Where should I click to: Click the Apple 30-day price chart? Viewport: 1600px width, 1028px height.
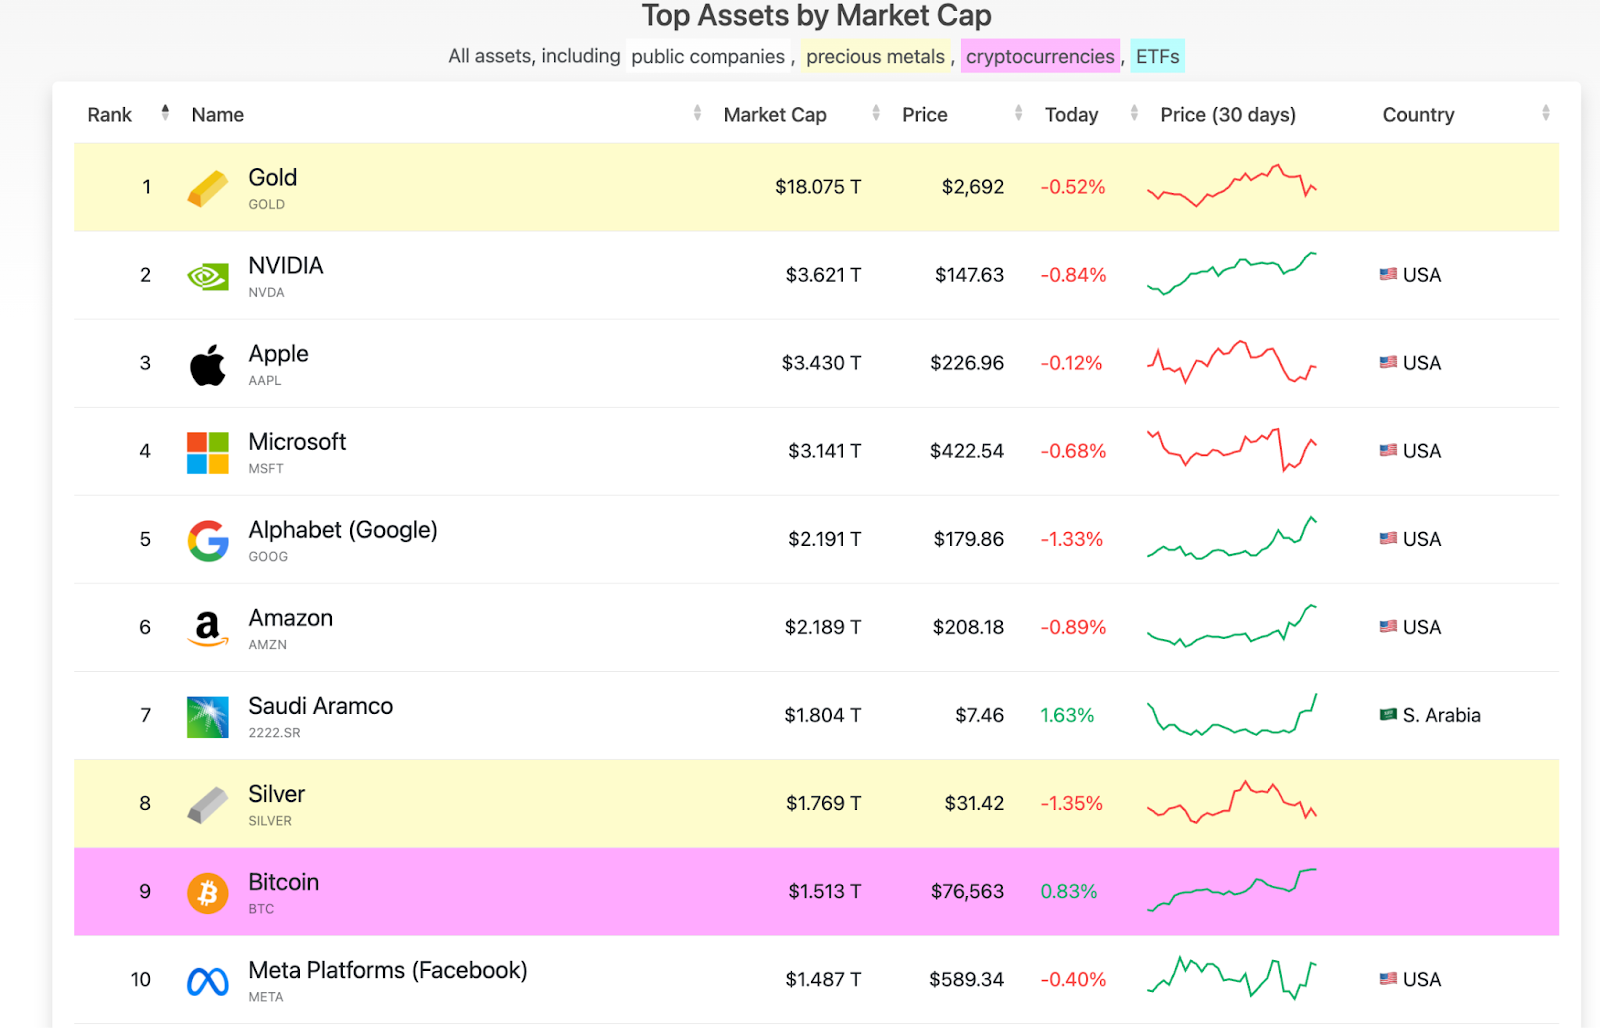(1231, 362)
